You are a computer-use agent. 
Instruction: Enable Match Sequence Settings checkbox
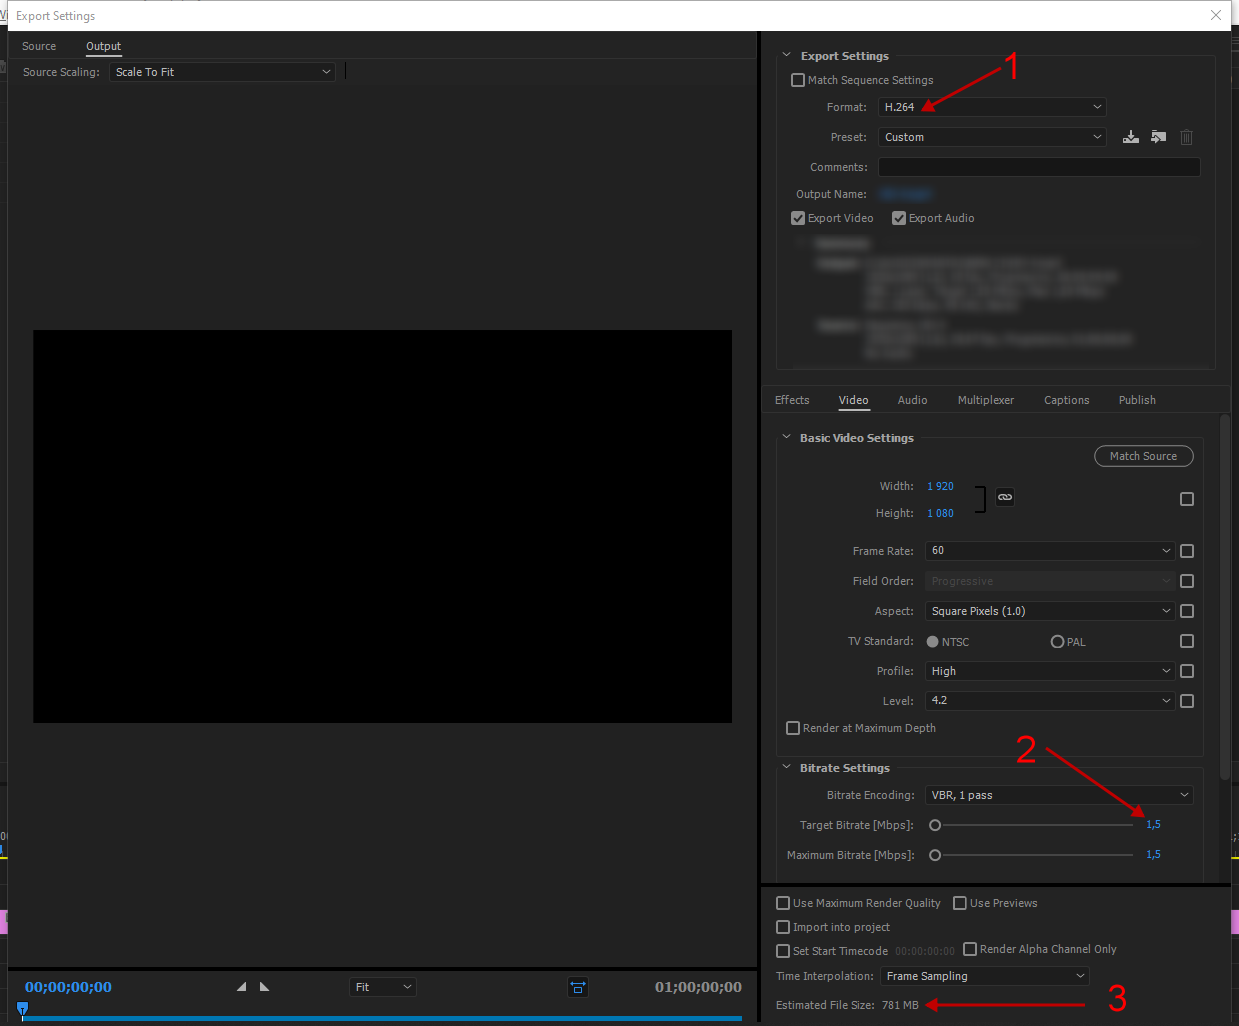(798, 80)
